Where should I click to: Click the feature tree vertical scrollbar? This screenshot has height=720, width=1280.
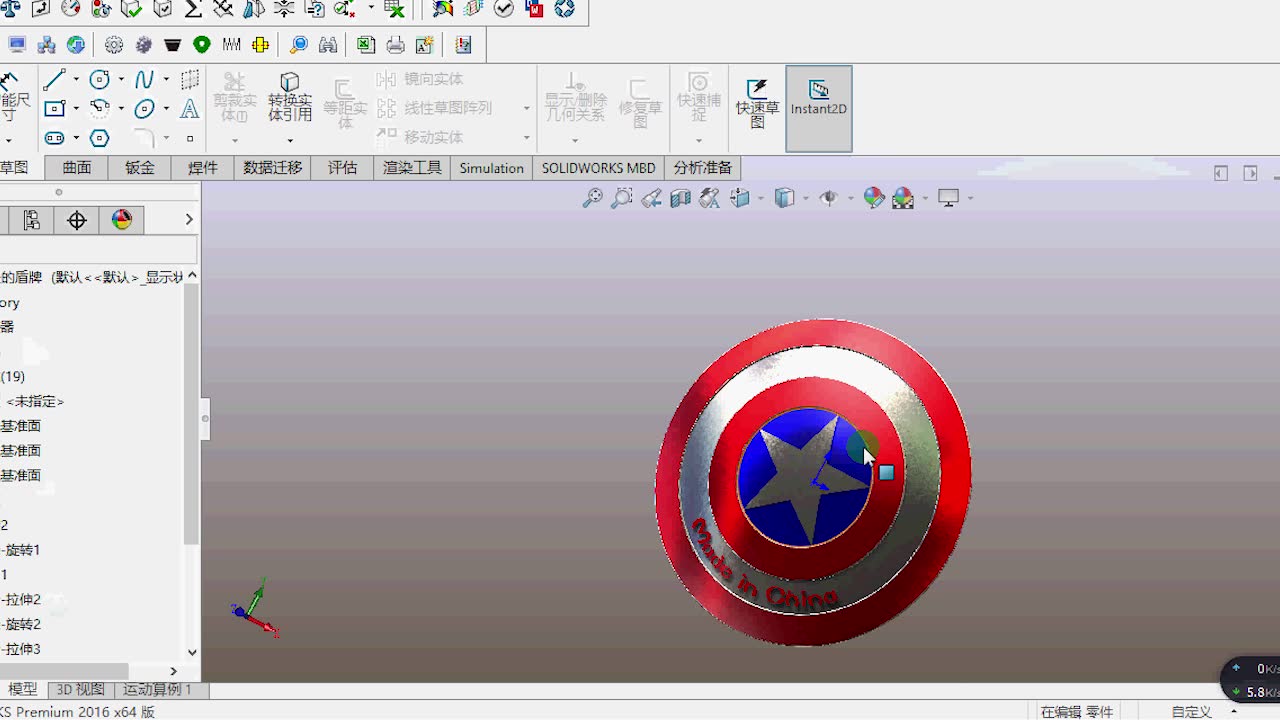[192, 413]
